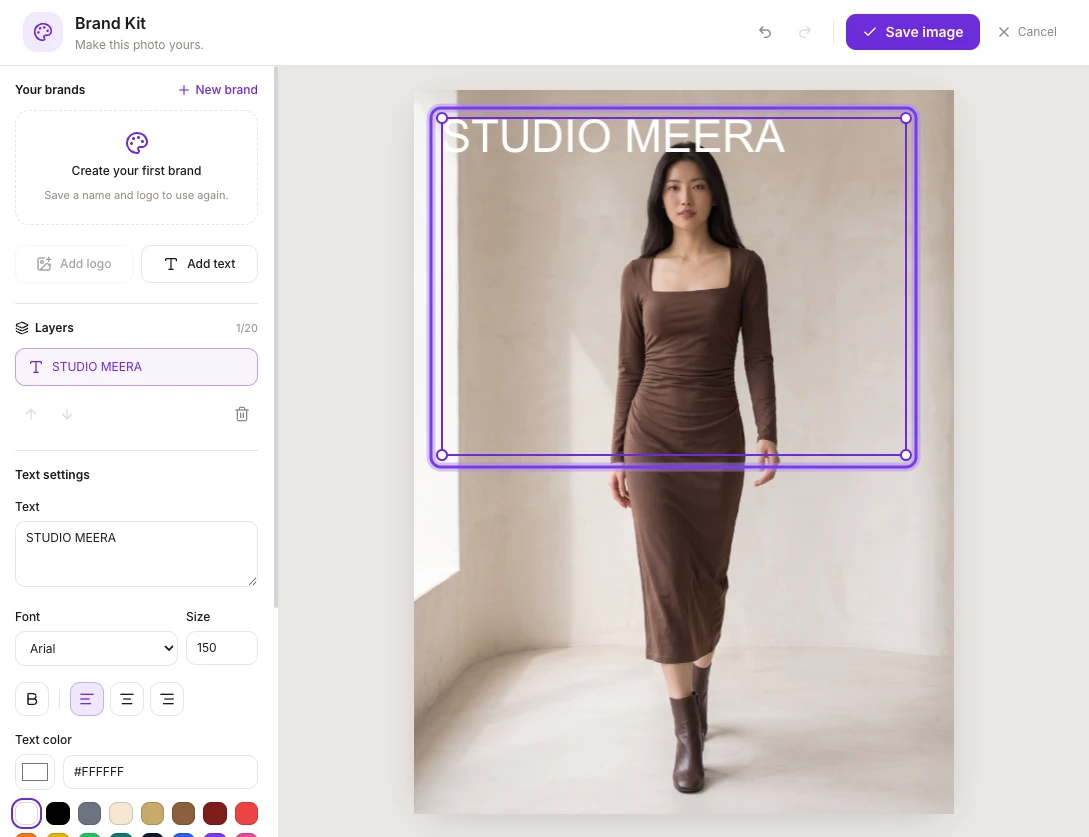Click the Text textarea containing STUDIO MEERA
1089x837 pixels.
click(x=136, y=554)
